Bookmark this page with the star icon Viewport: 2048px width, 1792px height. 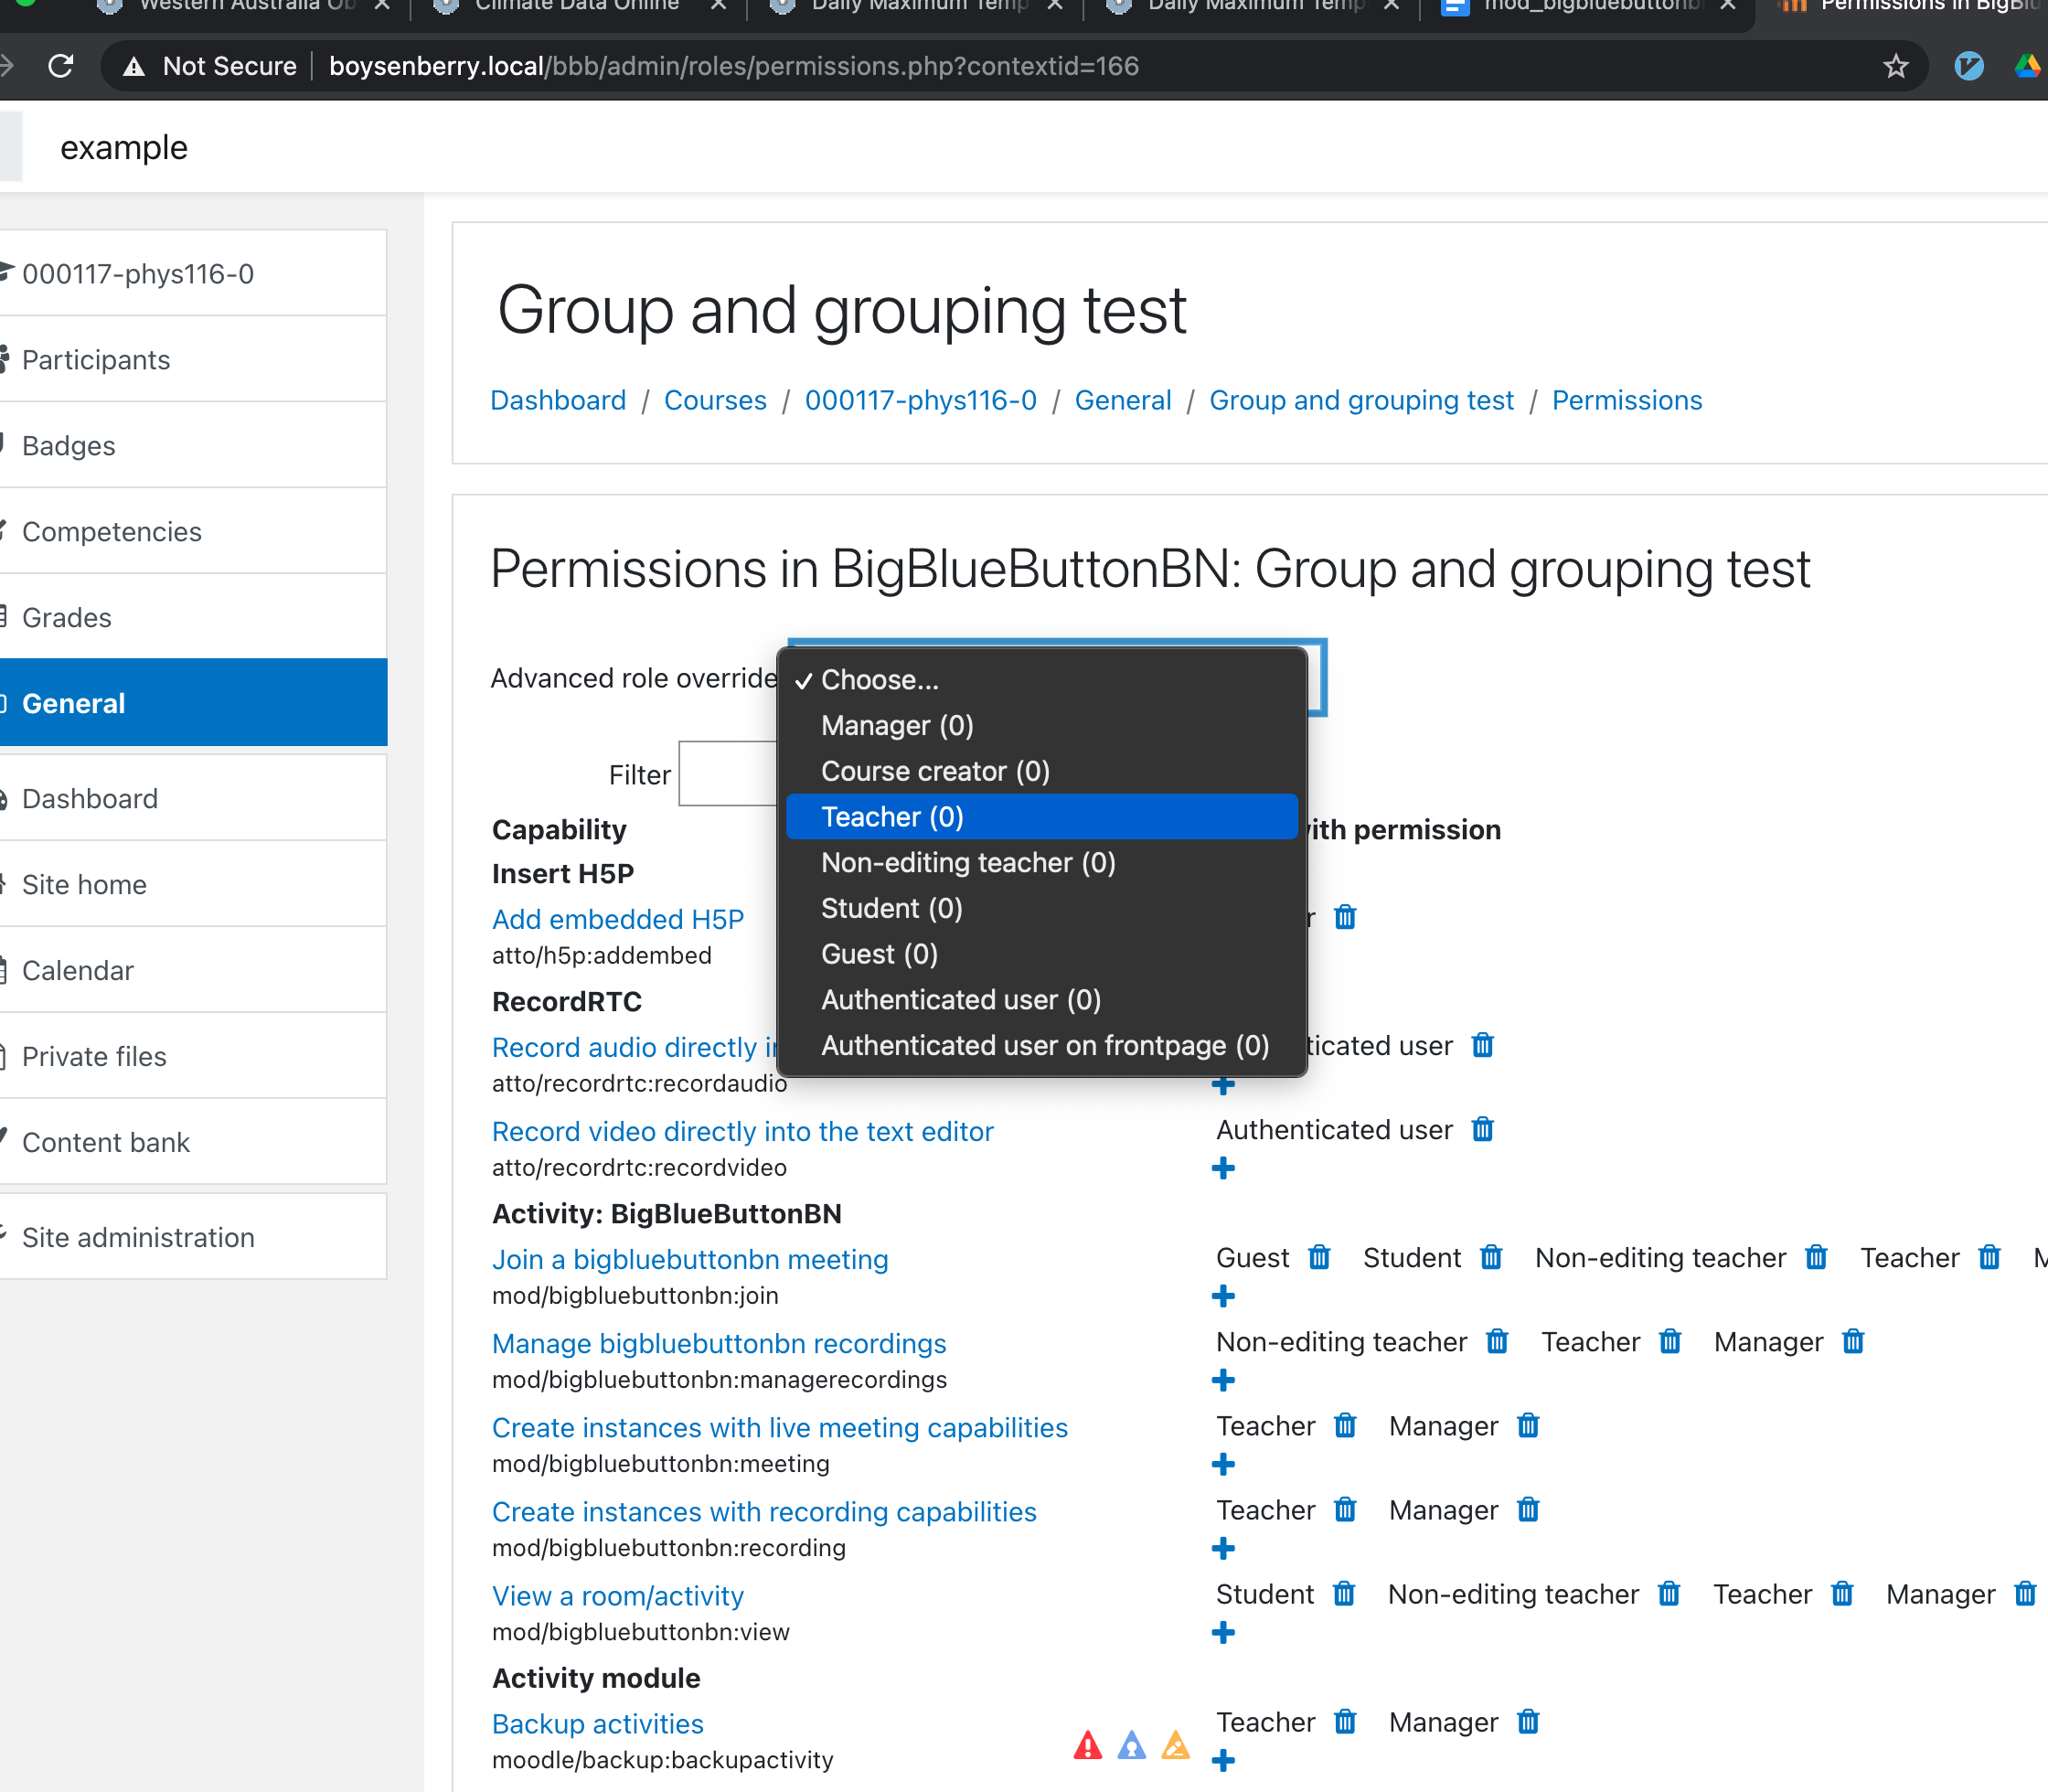[x=1895, y=66]
